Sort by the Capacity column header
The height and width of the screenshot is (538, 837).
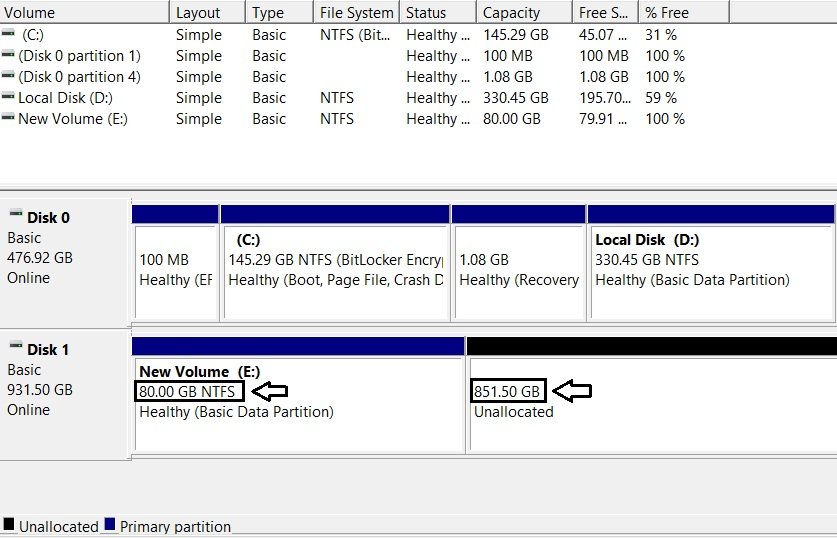tap(524, 12)
